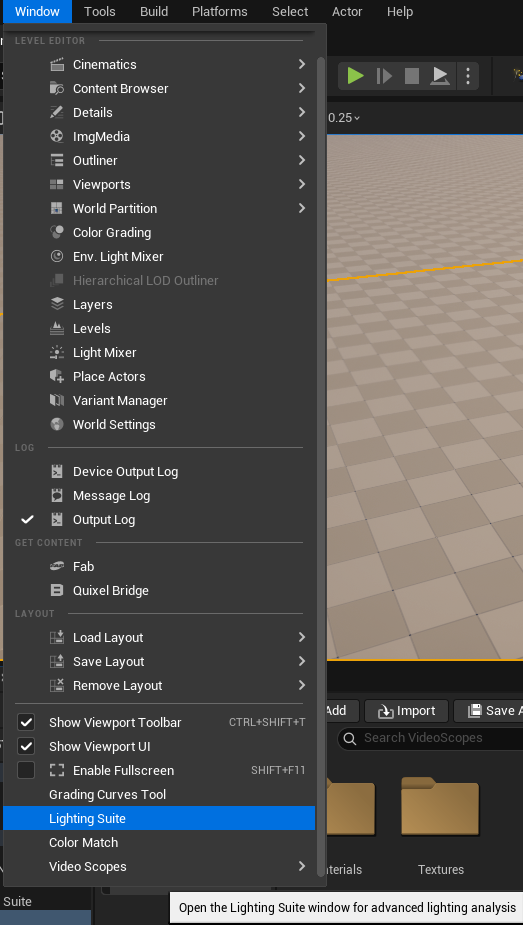Expand the Details submenu arrow
The height and width of the screenshot is (925, 523).
(x=302, y=112)
